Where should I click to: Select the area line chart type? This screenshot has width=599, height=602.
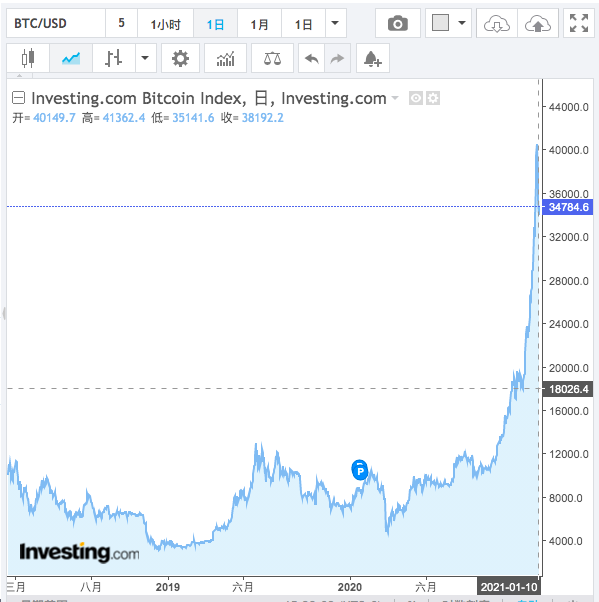[x=71, y=58]
